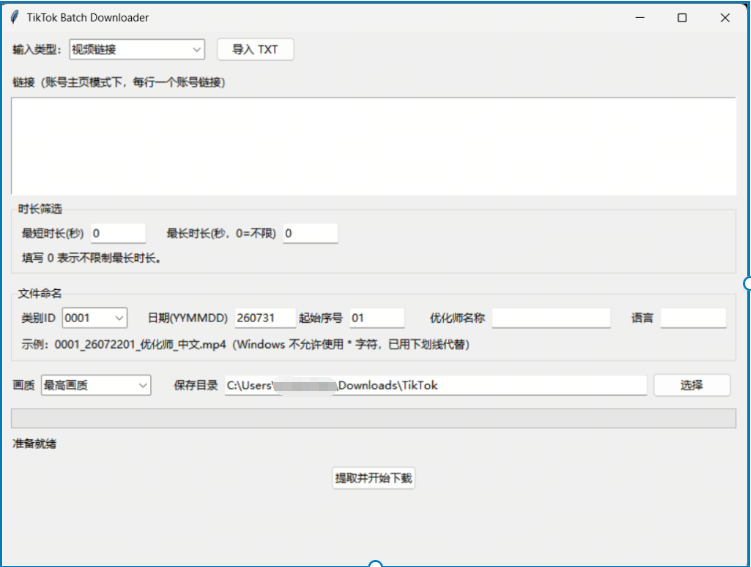The image size is (751, 567).
Task: Maximize the TikTok Batch Downloader window
Action: pyautogui.click(x=682, y=18)
